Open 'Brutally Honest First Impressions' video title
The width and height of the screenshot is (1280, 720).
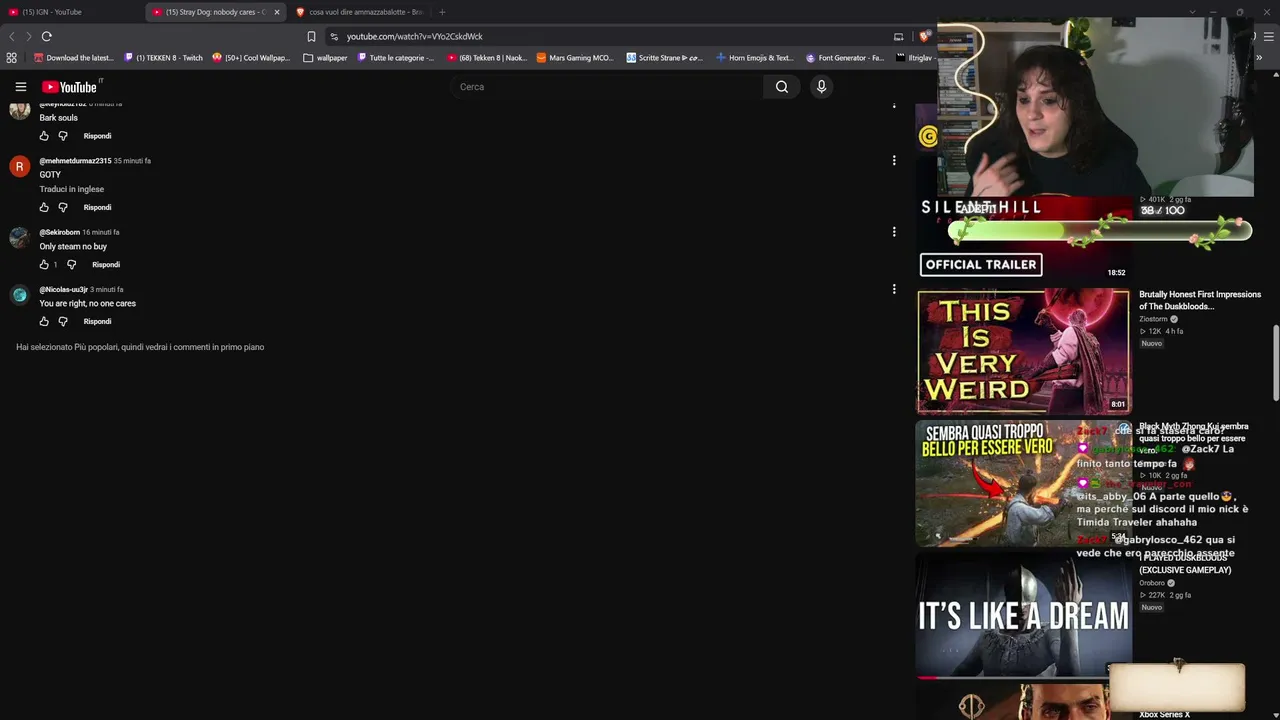click(x=1199, y=300)
